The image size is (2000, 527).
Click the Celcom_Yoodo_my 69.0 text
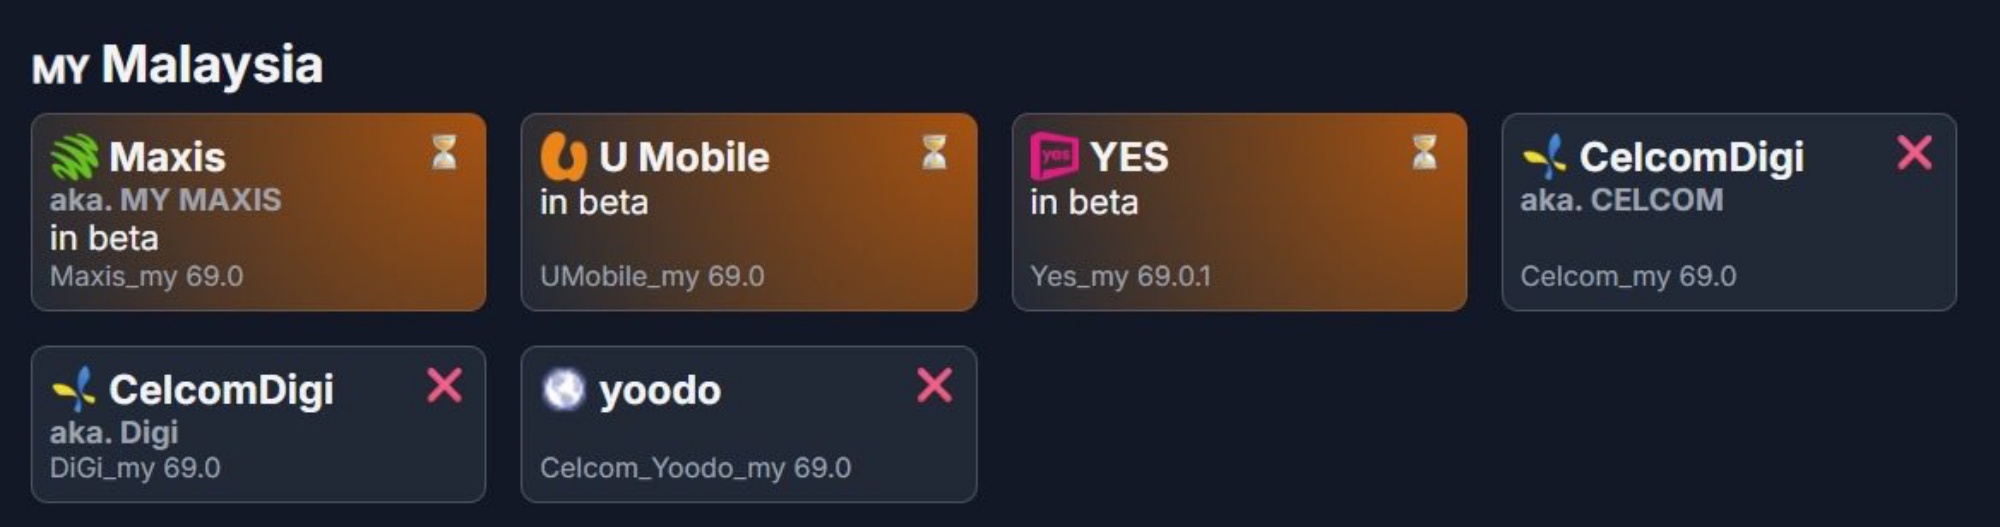point(695,468)
